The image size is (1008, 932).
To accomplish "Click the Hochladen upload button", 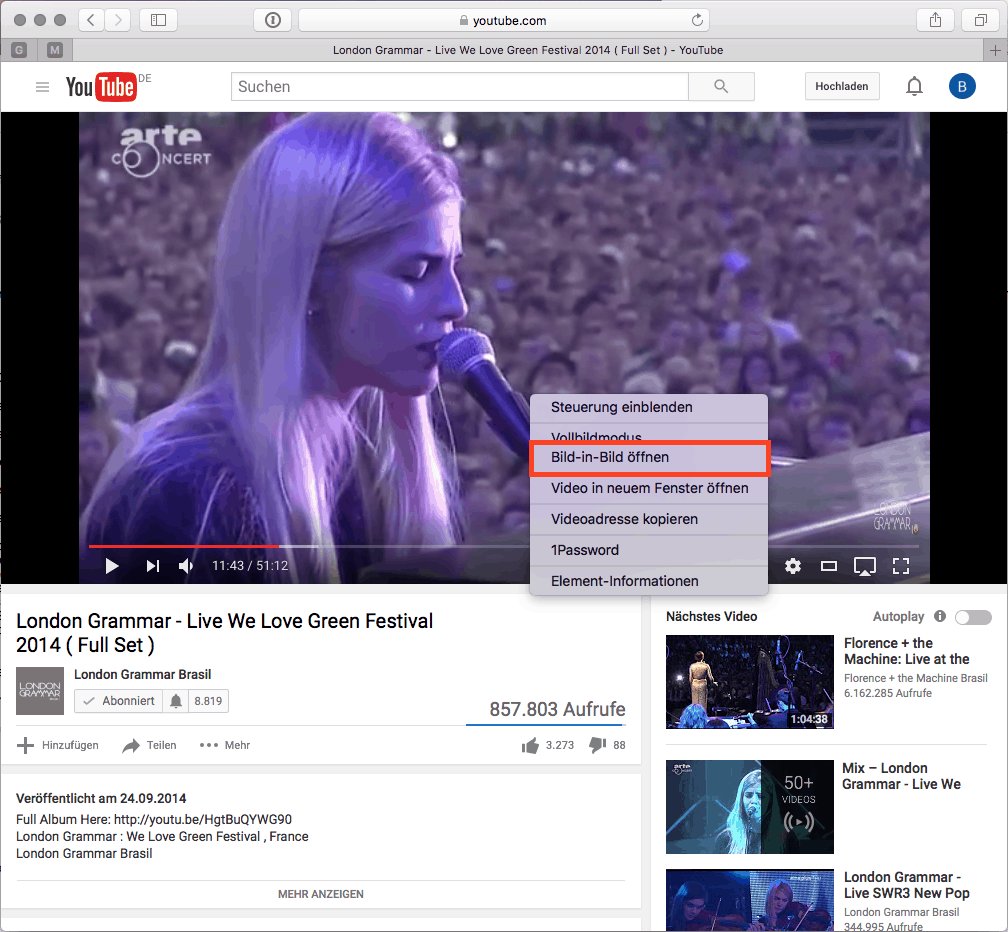I will click(x=841, y=87).
